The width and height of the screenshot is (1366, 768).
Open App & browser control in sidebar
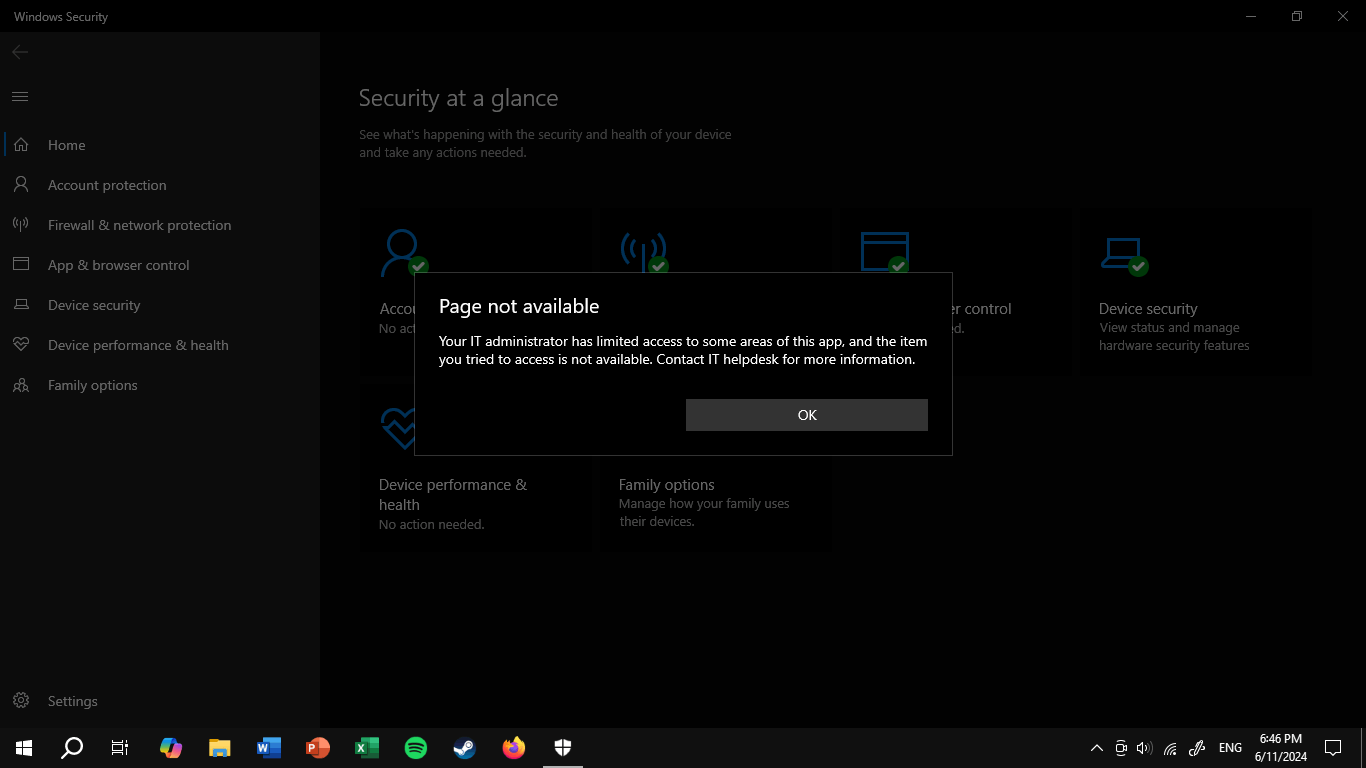pyautogui.click(x=160, y=265)
